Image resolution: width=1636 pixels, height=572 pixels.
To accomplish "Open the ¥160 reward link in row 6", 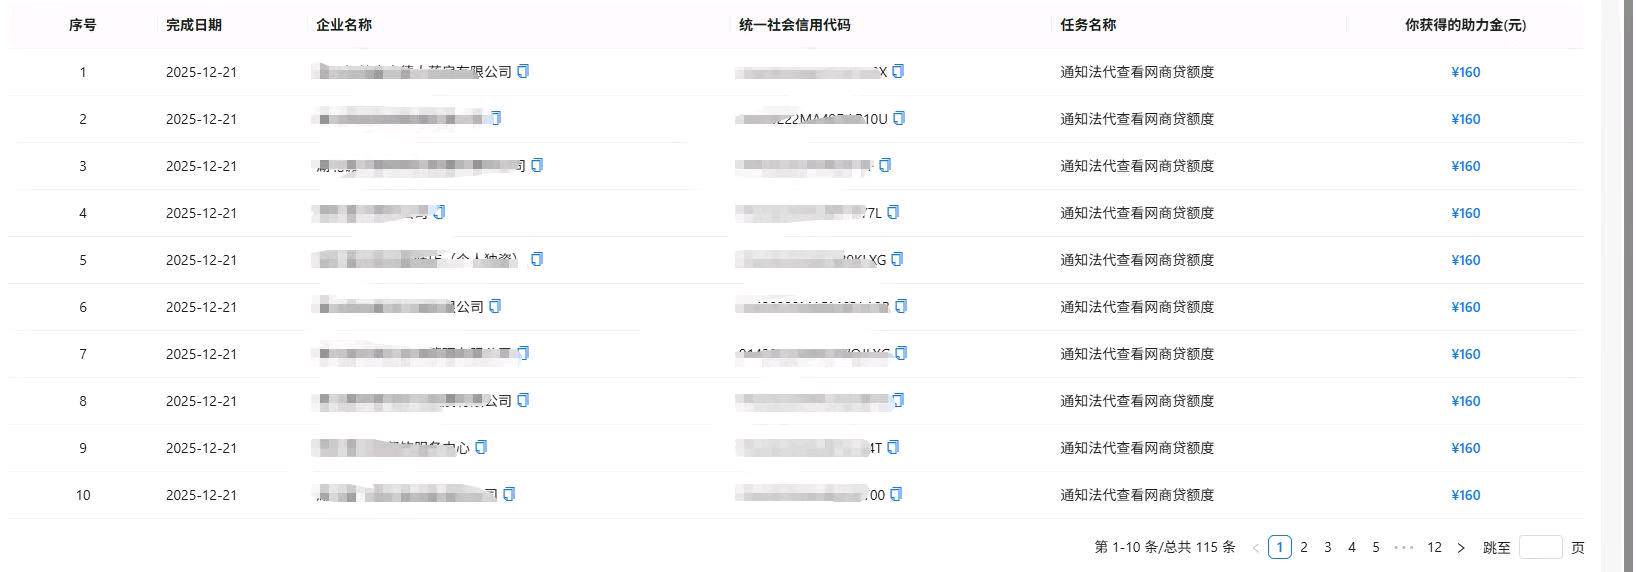I will pos(1465,307).
